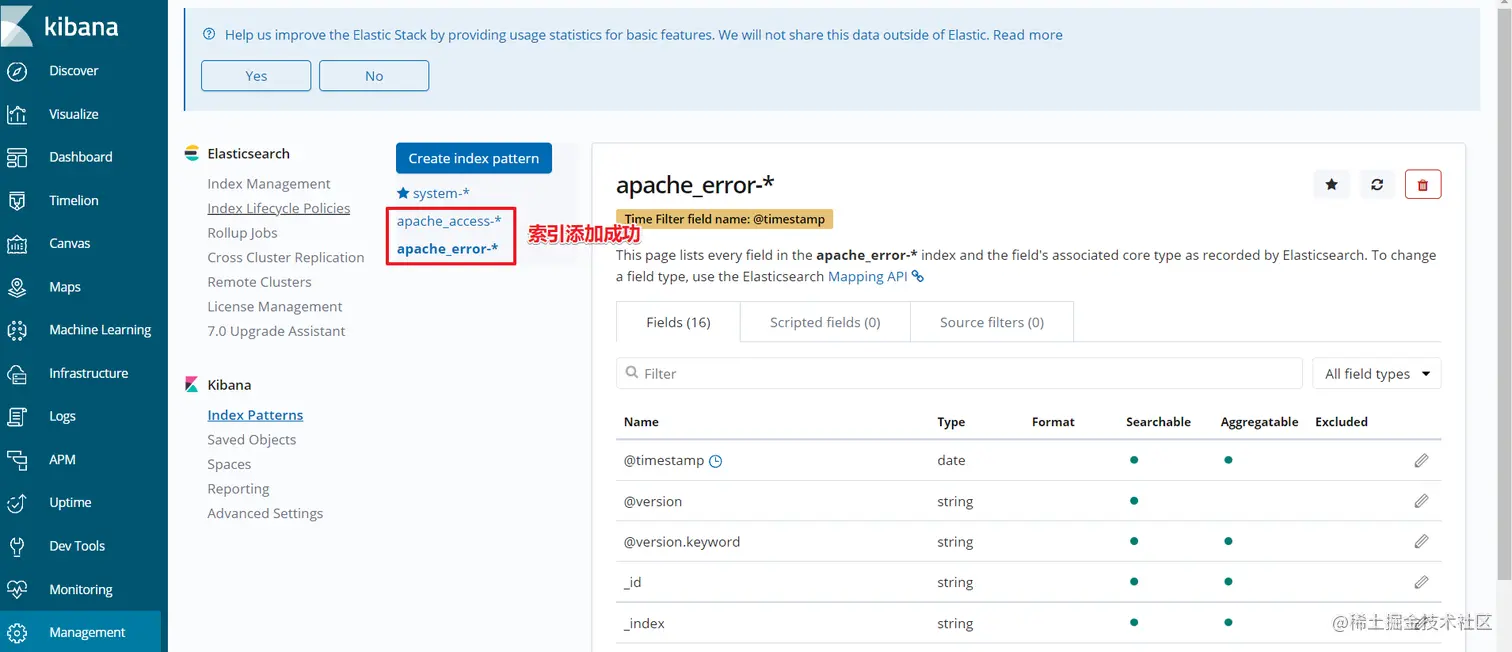Image resolution: width=1512 pixels, height=652 pixels.
Task: Open 7.0 Upgrade Assistant link
Action: point(276,331)
